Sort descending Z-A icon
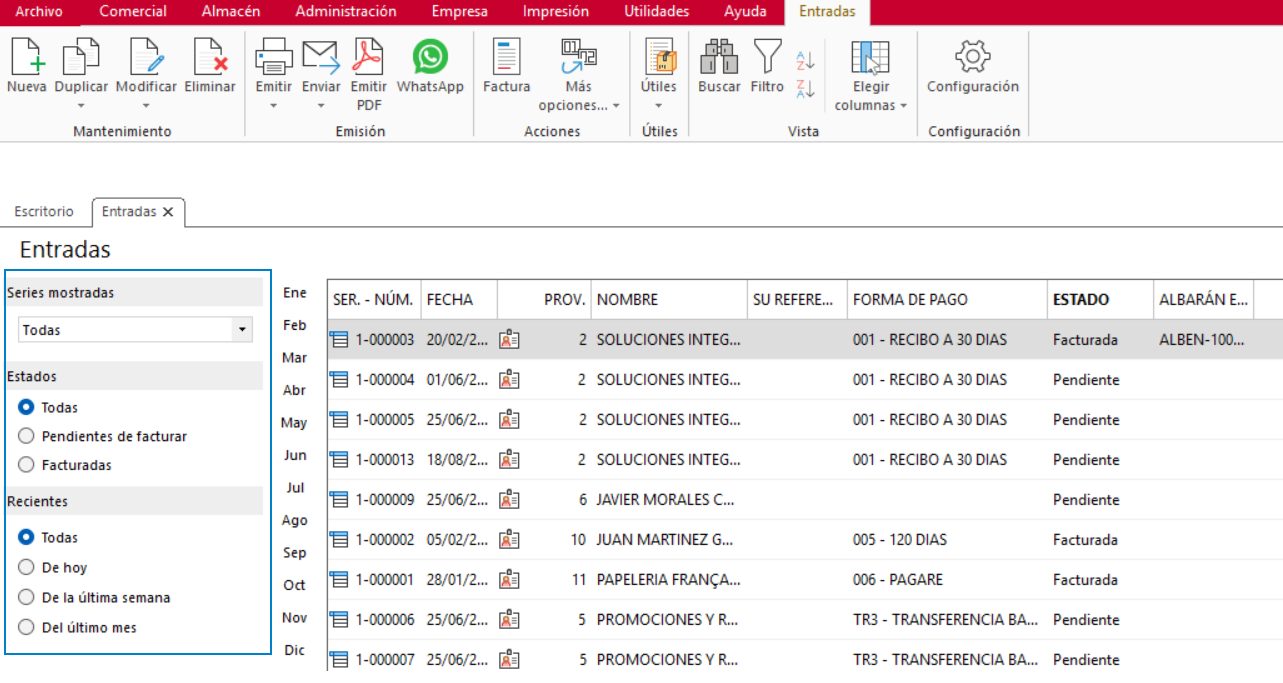Viewport: 1283px width, 683px height. tap(805, 88)
